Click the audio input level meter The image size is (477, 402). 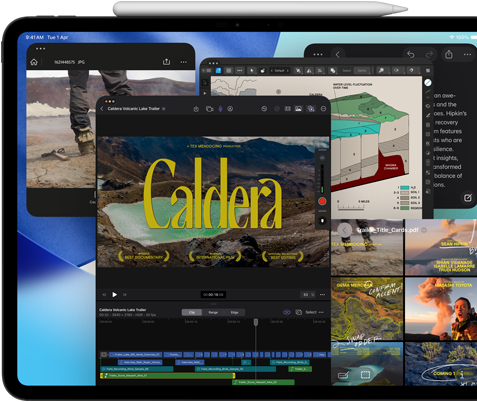click(x=322, y=178)
